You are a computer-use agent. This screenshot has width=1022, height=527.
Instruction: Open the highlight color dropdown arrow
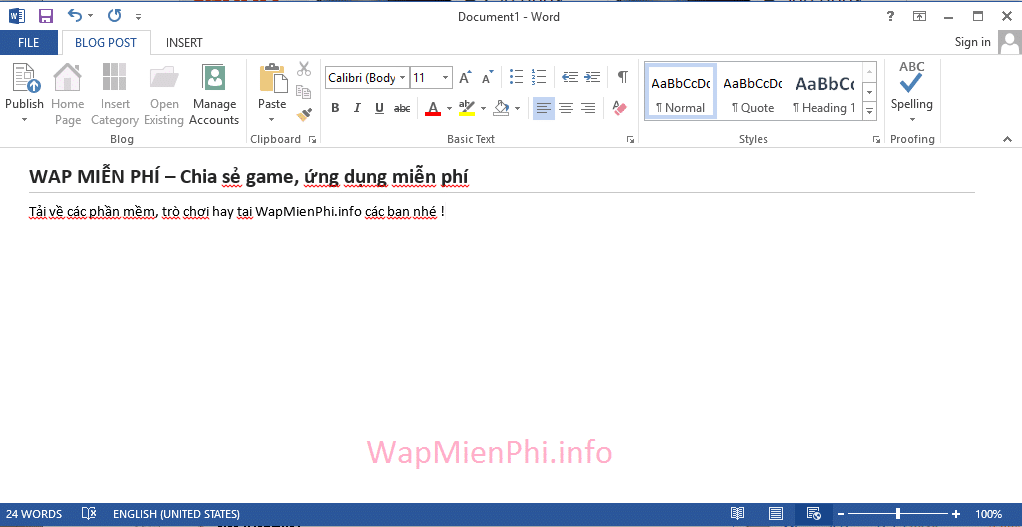pos(483,108)
